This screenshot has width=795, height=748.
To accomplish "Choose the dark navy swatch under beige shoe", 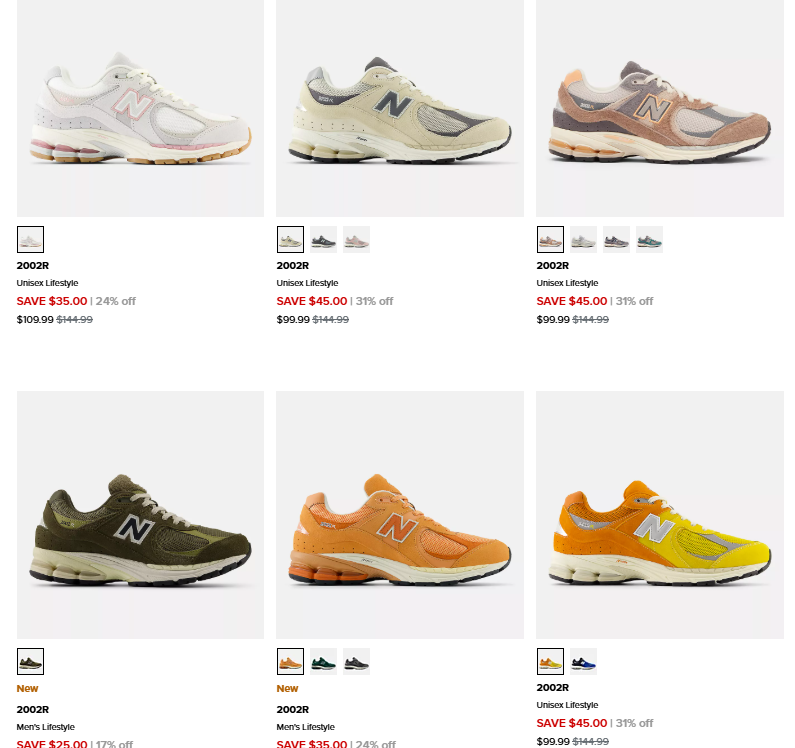I will tap(323, 239).
